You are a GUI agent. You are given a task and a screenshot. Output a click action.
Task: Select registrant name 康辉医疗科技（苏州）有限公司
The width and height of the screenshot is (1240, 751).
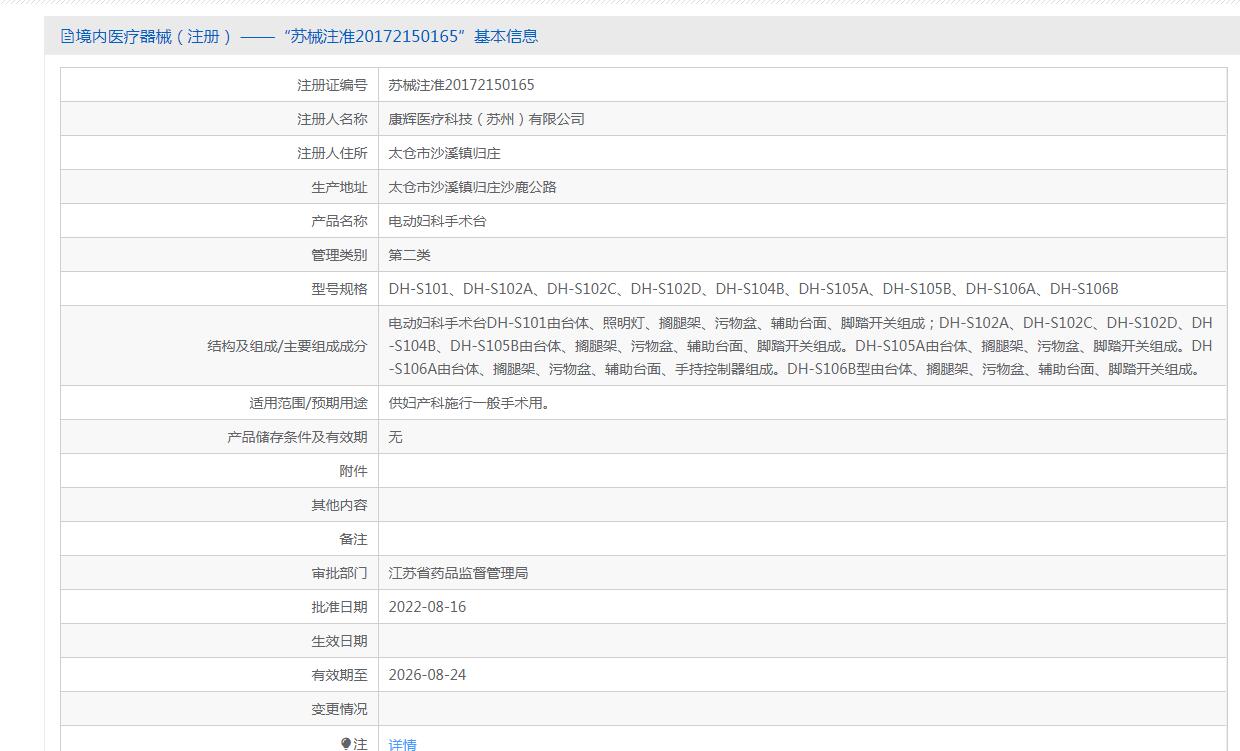(487, 119)
